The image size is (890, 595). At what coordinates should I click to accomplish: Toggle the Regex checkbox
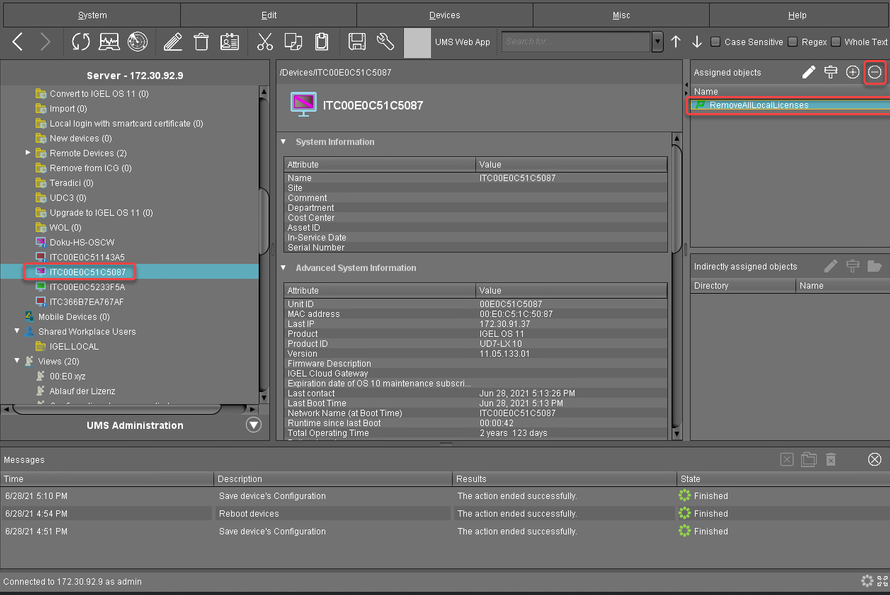(x=793, y=42)
